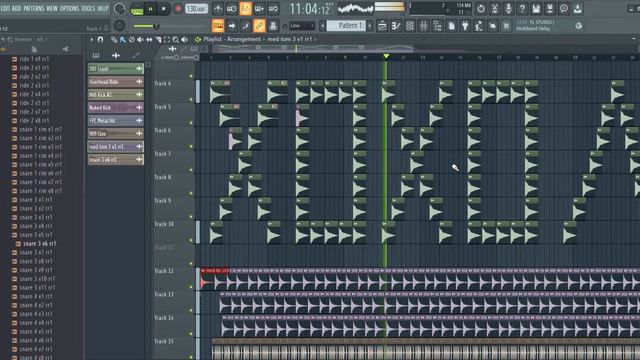Click the audio editor scissors icon

pyautogui.click(x=495, y=9)
